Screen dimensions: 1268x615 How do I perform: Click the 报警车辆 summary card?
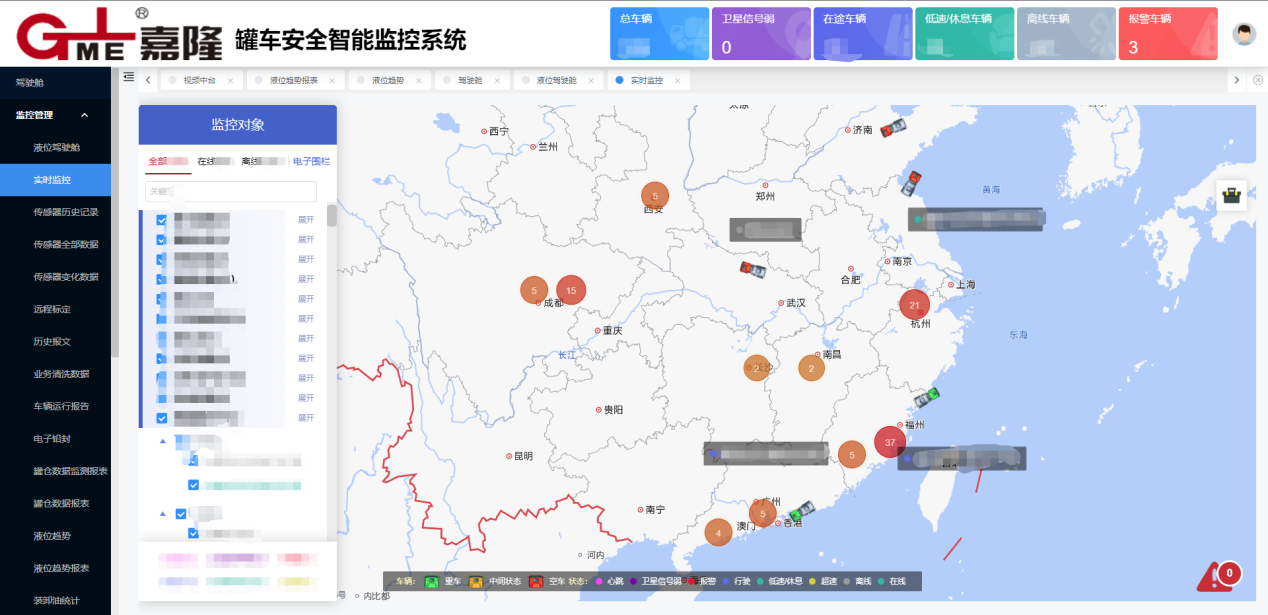1167,34
